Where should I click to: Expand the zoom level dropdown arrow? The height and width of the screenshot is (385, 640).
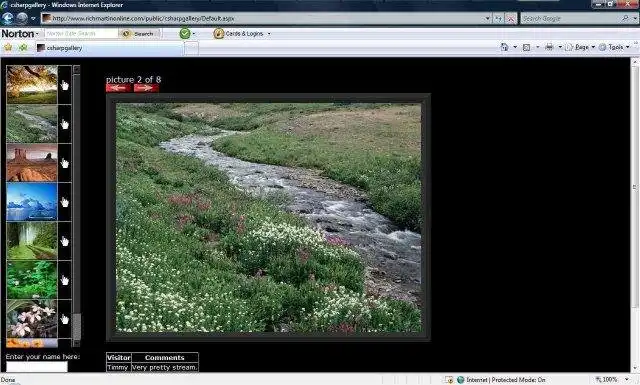click(x=627, y=380)
